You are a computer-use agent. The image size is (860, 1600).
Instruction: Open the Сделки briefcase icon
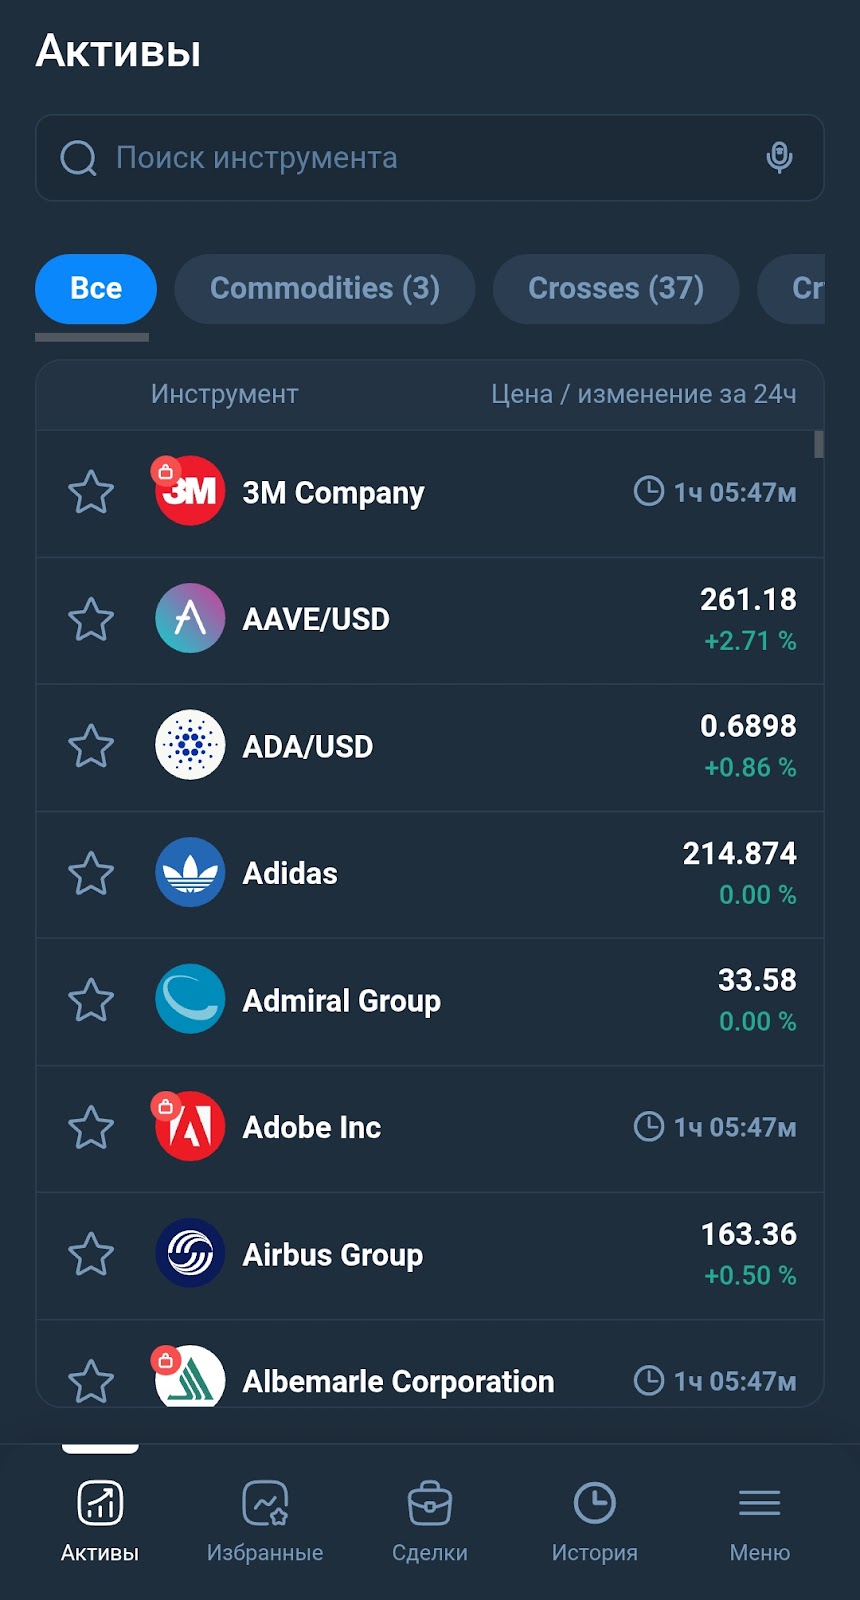430,1502
